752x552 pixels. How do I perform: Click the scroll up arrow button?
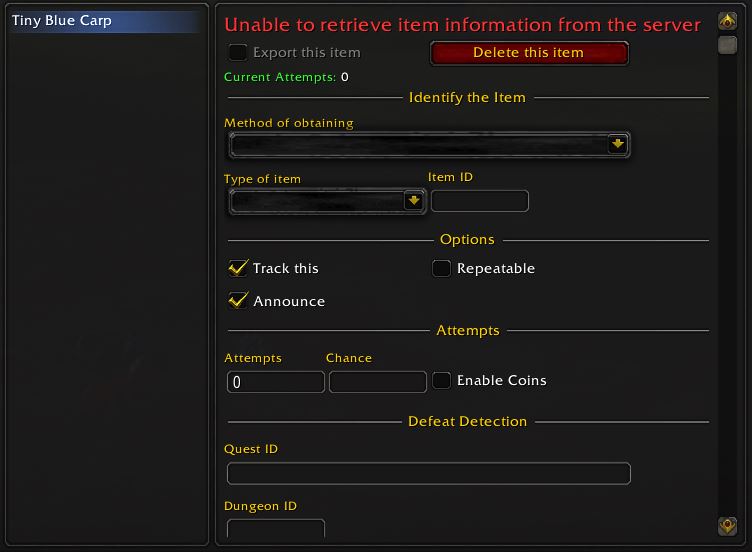[728, 21]
